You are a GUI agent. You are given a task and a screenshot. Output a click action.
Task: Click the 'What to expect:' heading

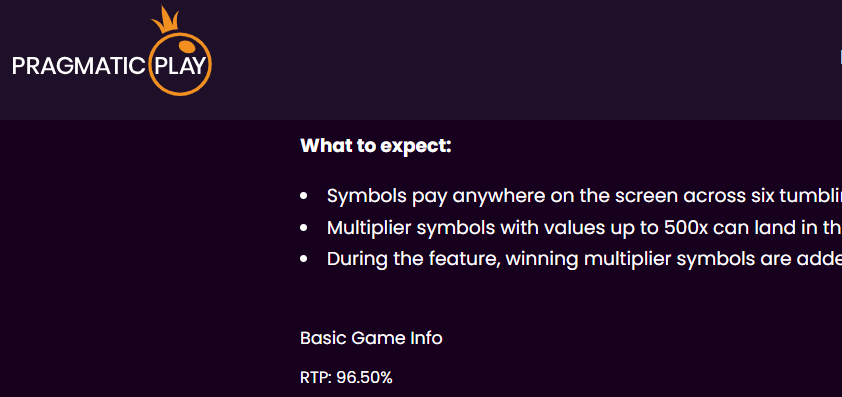pos(376,146)
